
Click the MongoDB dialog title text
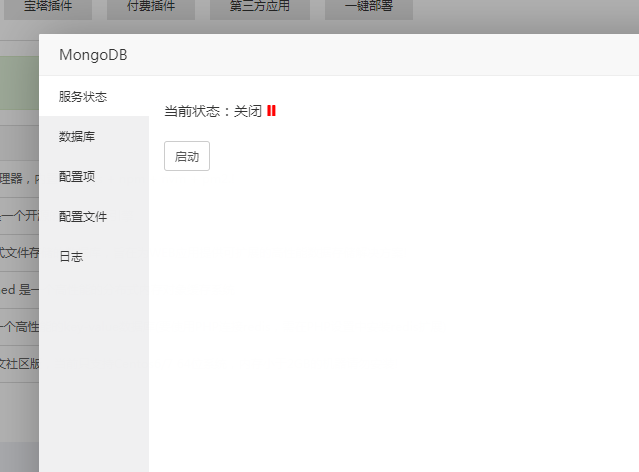tap(93, 55)
